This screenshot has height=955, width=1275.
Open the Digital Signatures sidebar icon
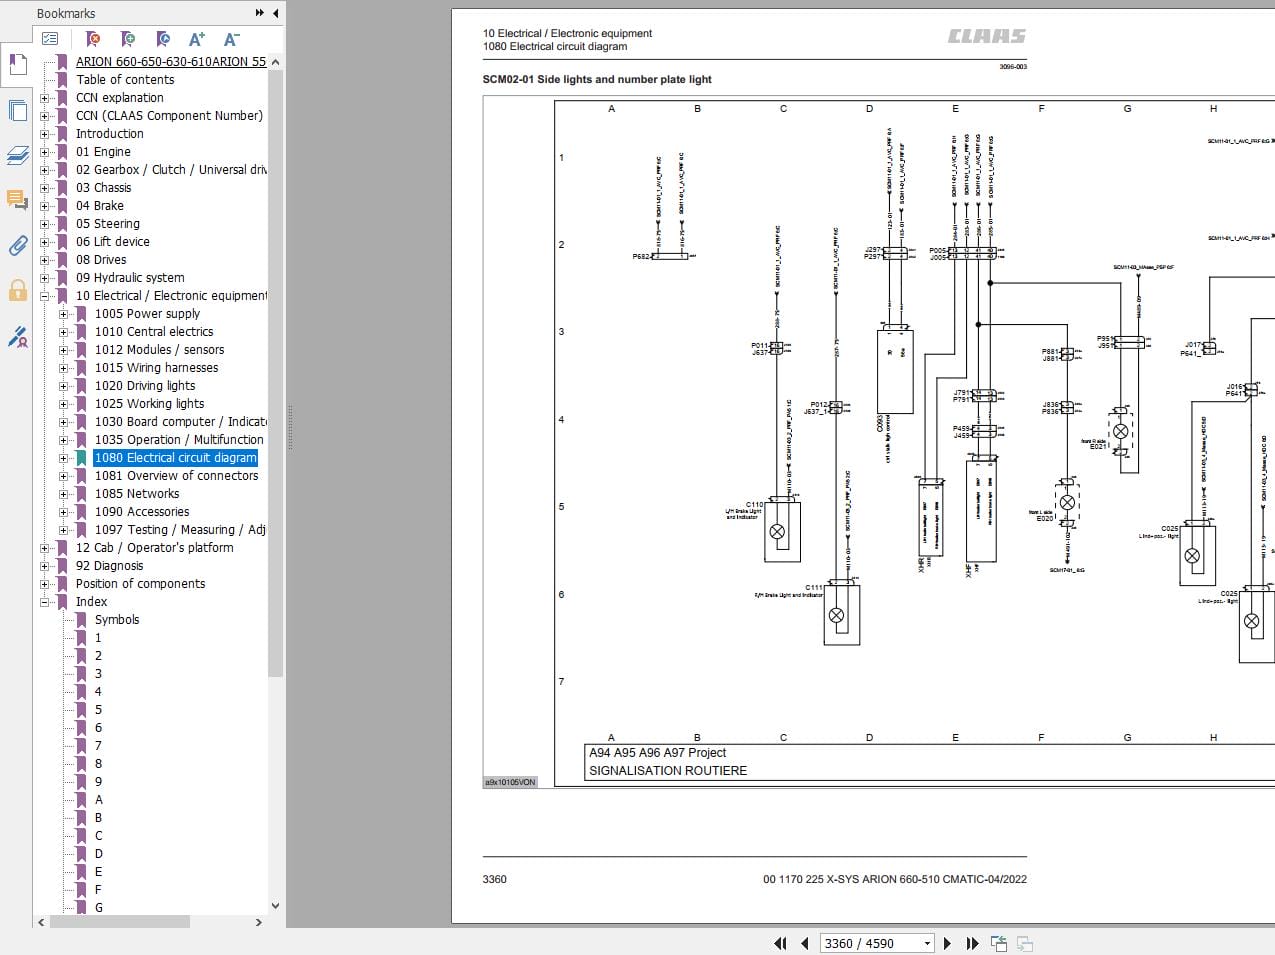tap(17, 337)
